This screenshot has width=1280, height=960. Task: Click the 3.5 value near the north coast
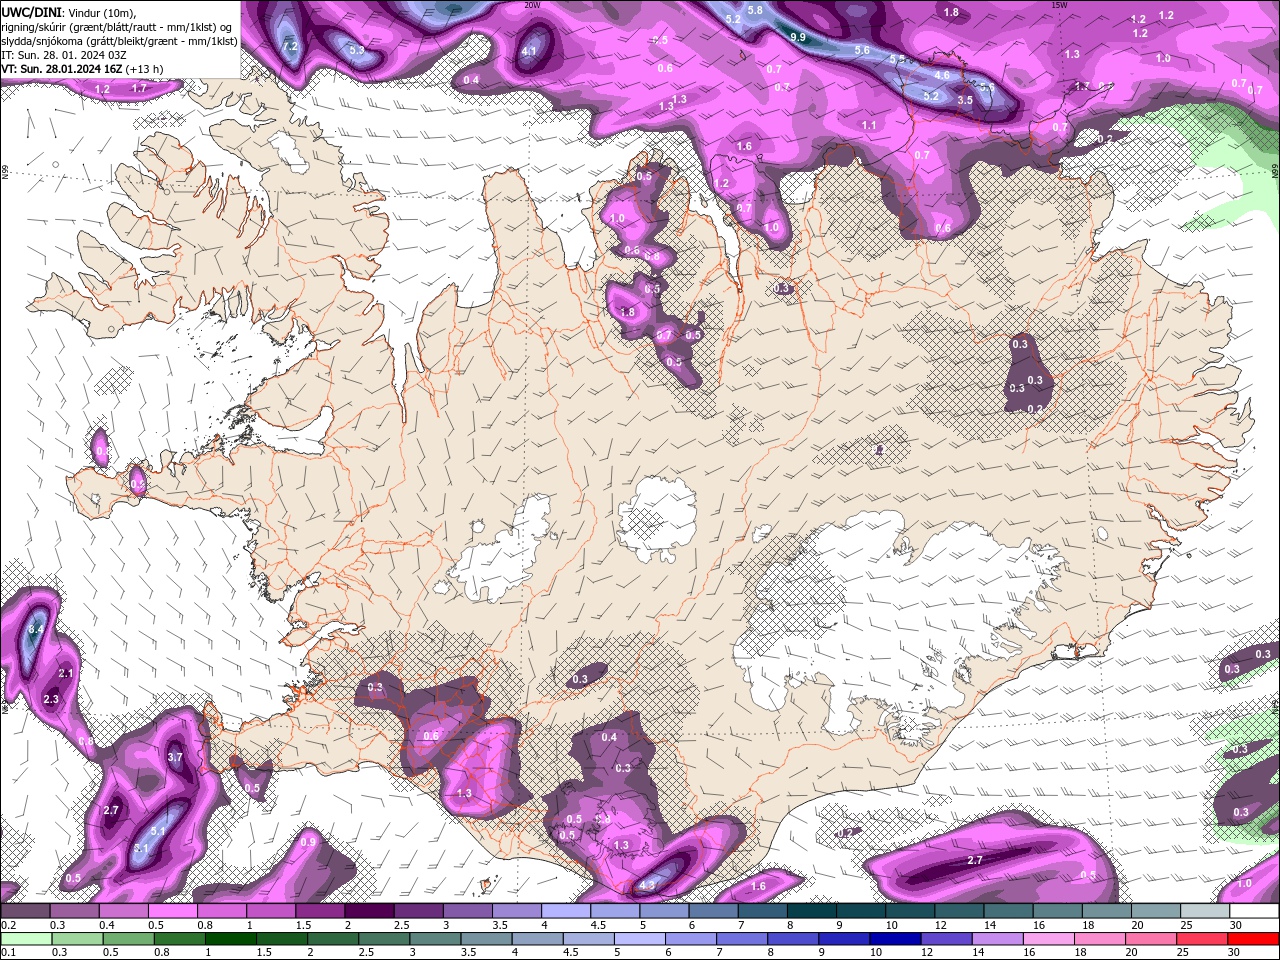(x=965, y=100)
